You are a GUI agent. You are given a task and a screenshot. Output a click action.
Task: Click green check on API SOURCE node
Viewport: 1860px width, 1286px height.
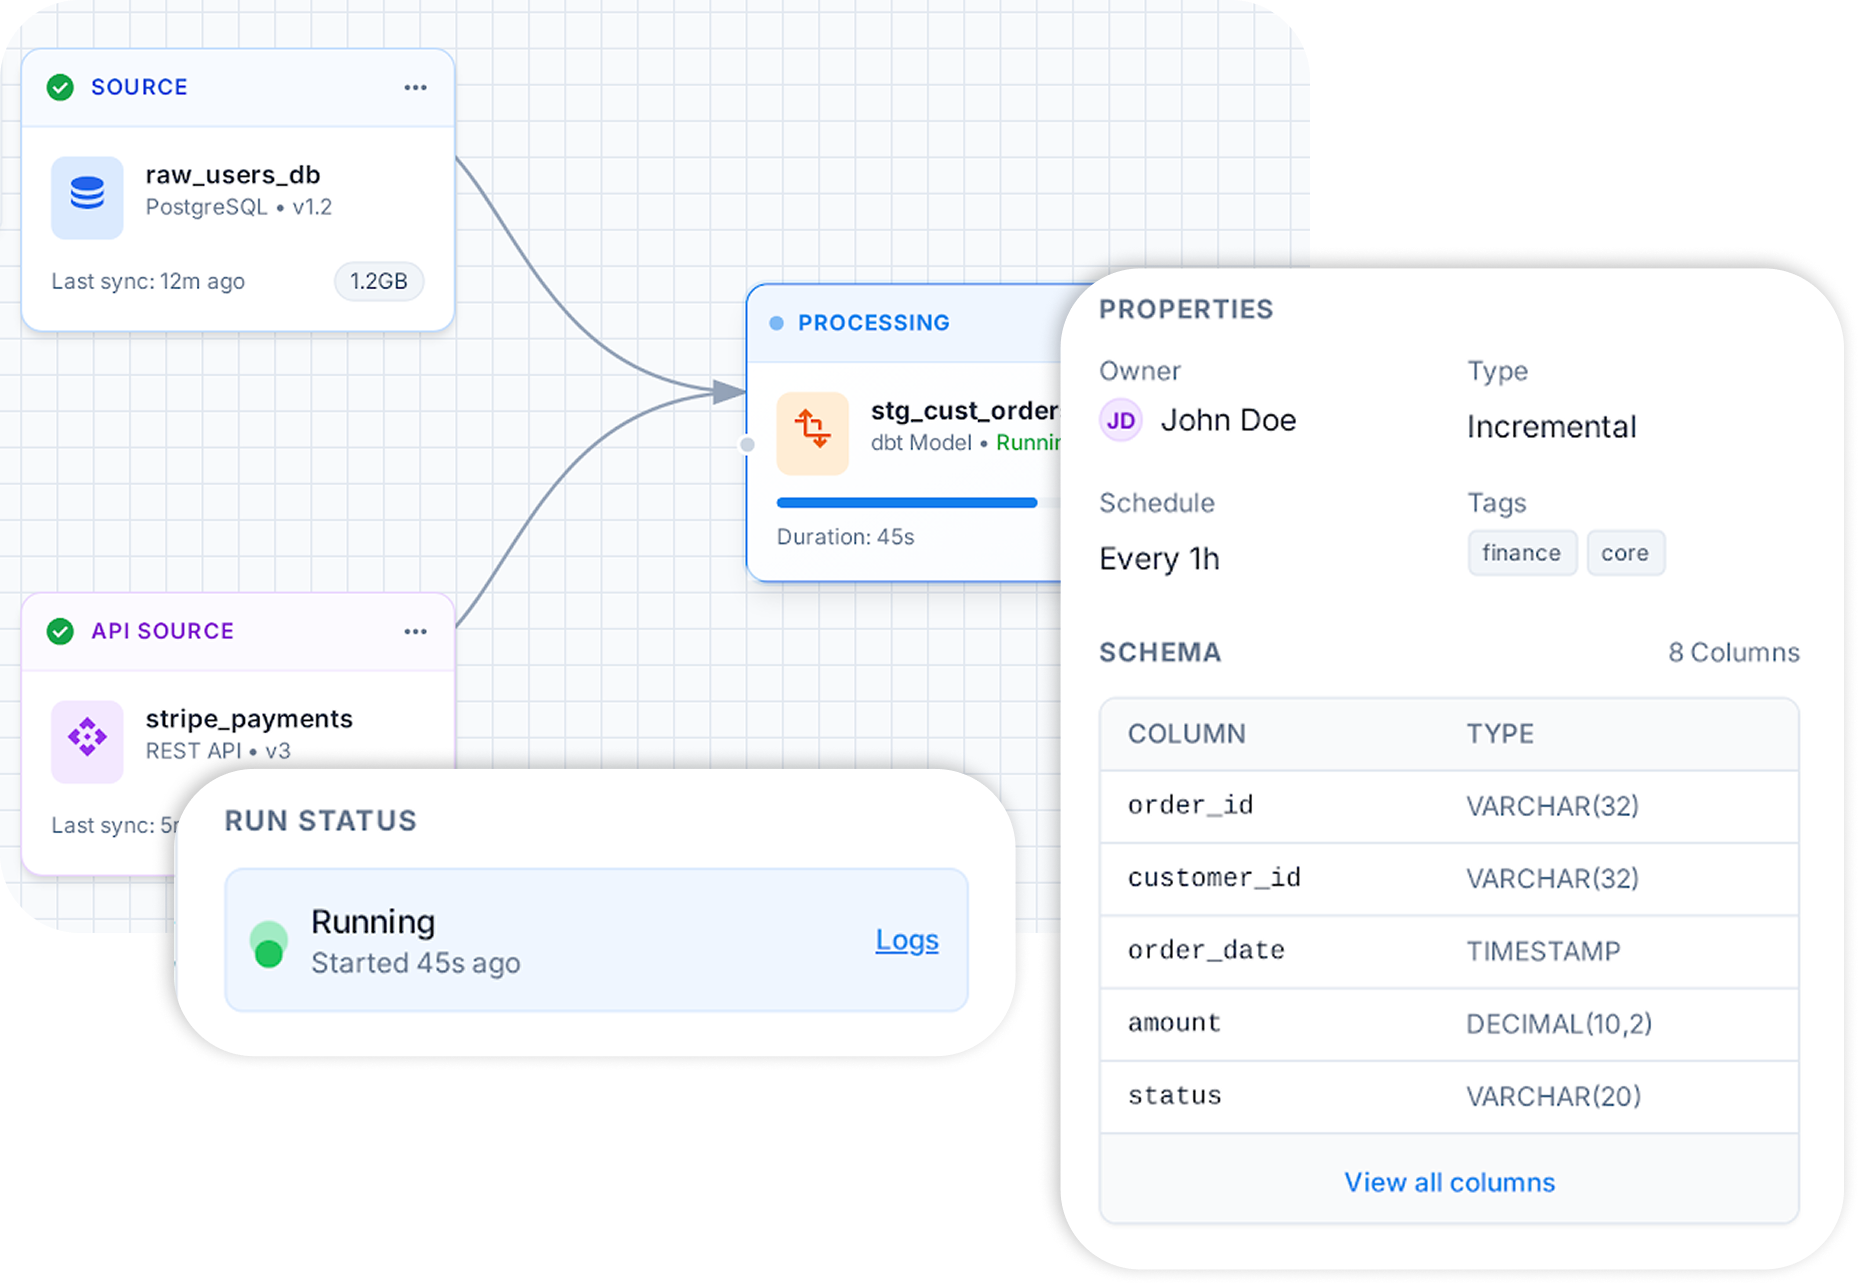pyautogui.click(x=60, y=631)
